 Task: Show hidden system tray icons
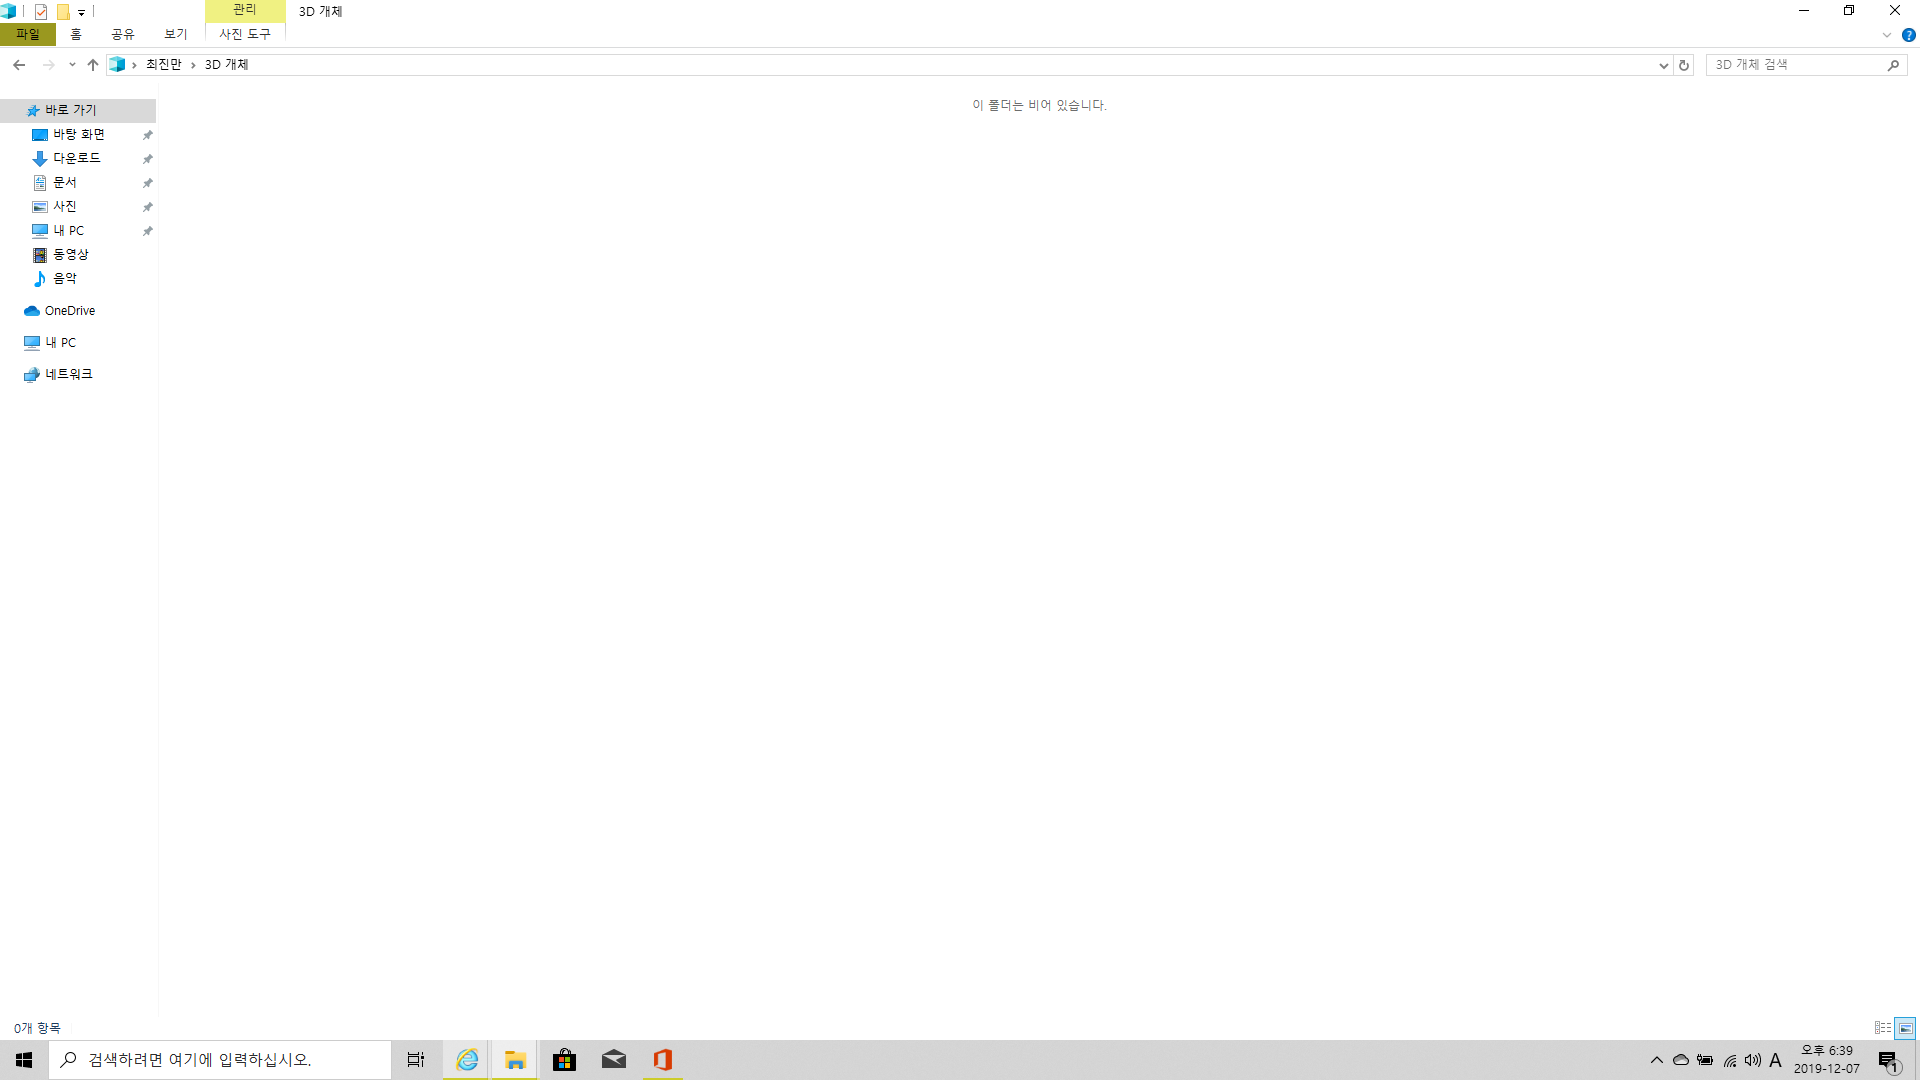pos(1657,1060)
